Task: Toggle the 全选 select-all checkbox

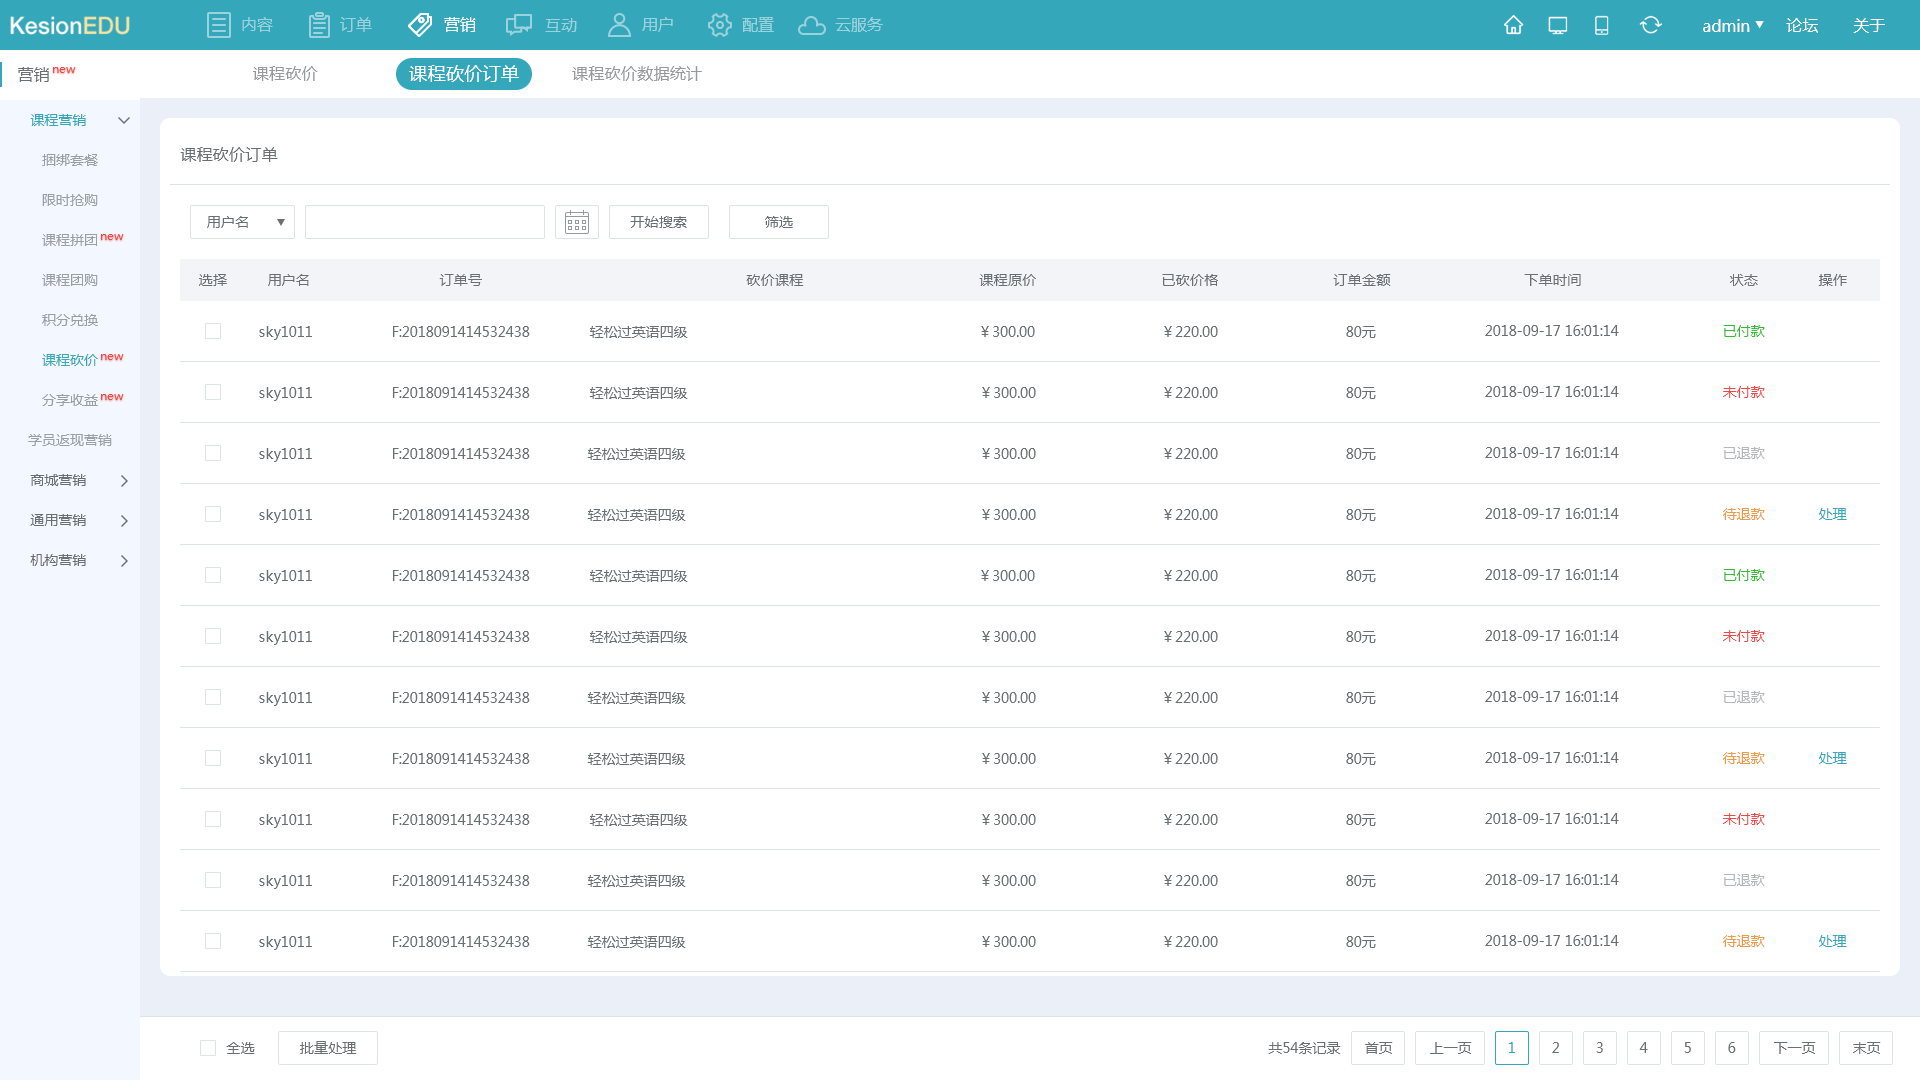Action: tap(208, 1048)
